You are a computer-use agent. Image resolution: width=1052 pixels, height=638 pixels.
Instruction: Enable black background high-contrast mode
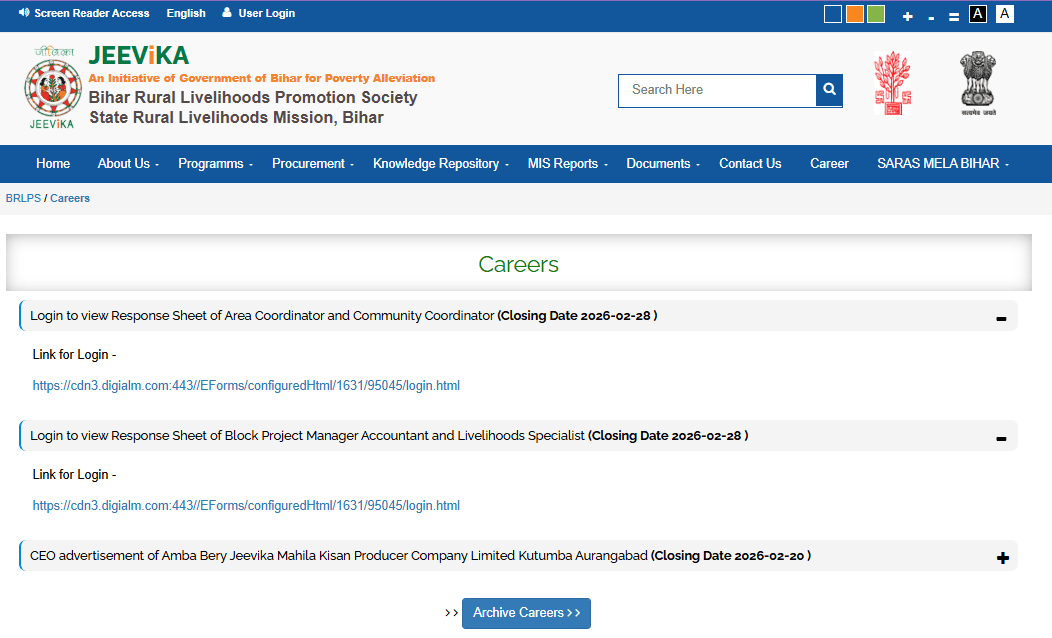(x=978, y=14)
